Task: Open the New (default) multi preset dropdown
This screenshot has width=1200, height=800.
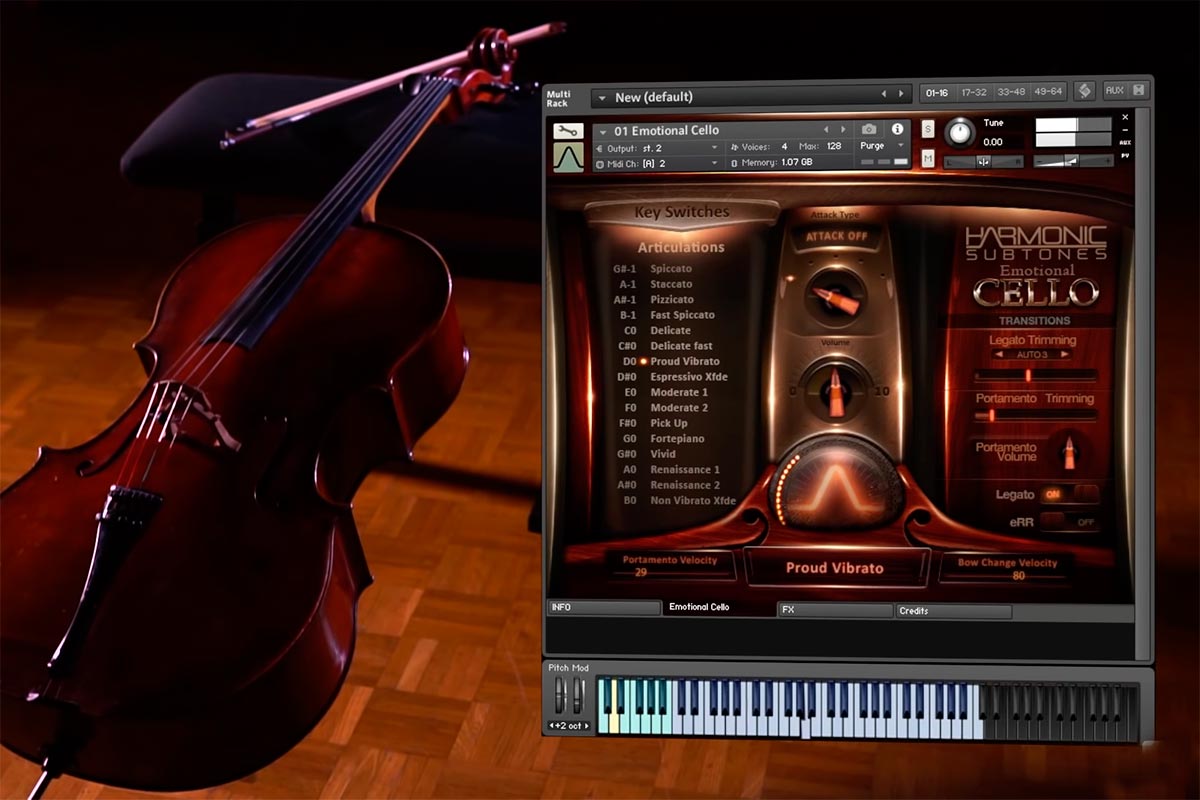Action: (x=751, y=97)
